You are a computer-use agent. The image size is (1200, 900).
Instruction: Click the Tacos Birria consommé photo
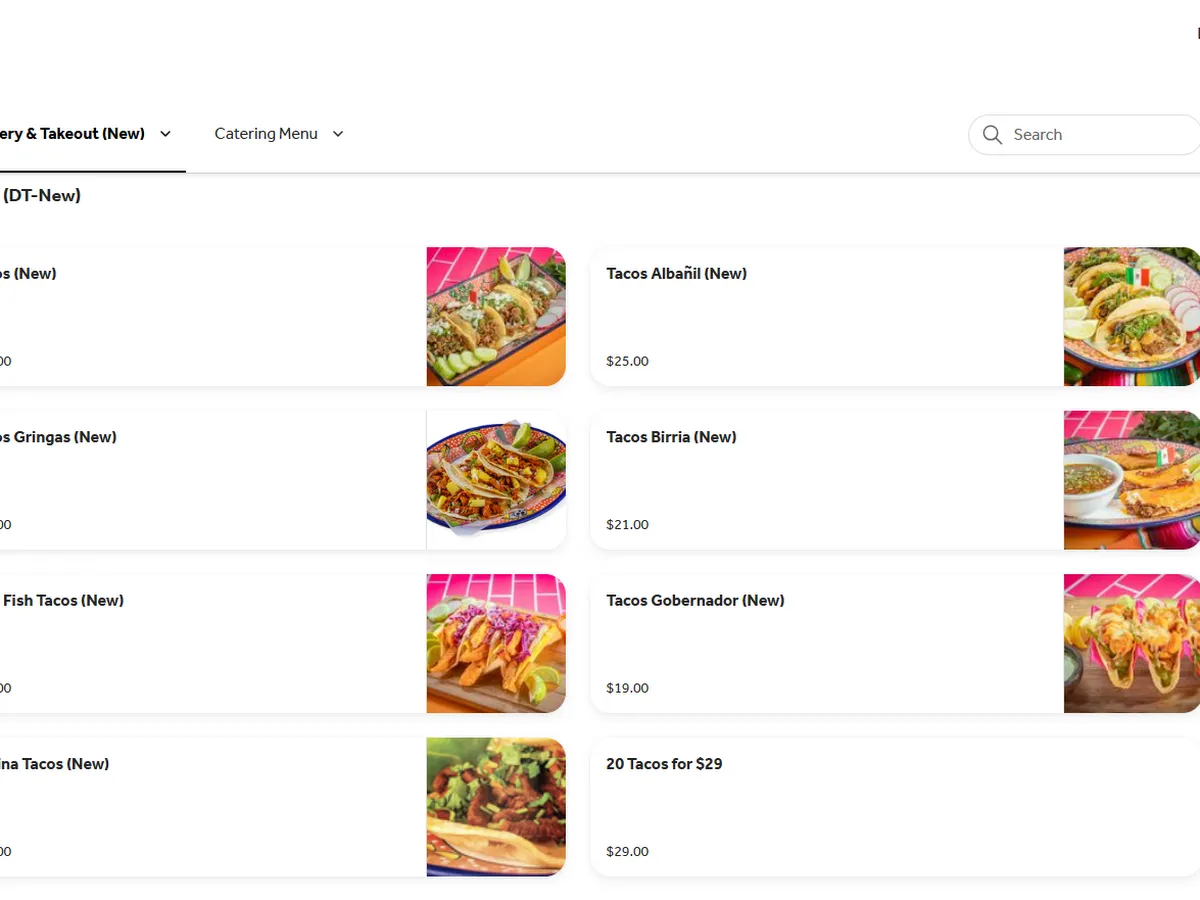click(1131, 480)
